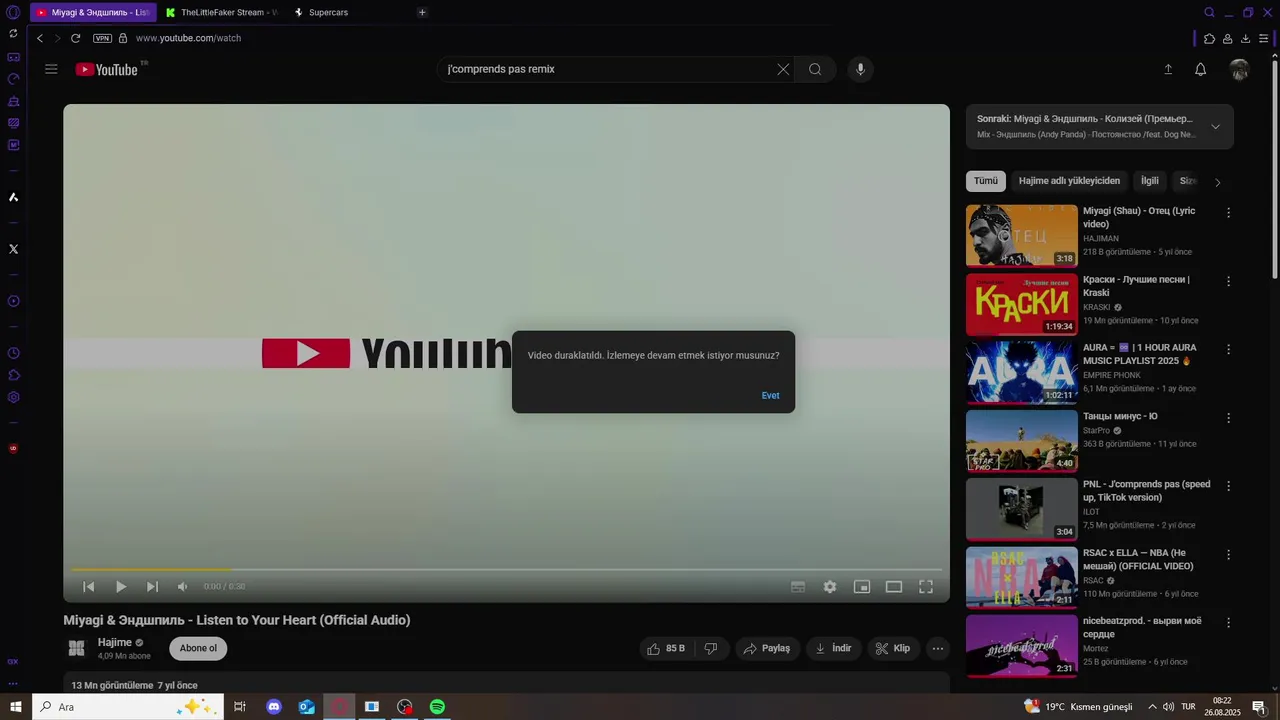This screenshot has width=1280, height=720.
Task: Start voice search with microphone icon
Action: 860,69
